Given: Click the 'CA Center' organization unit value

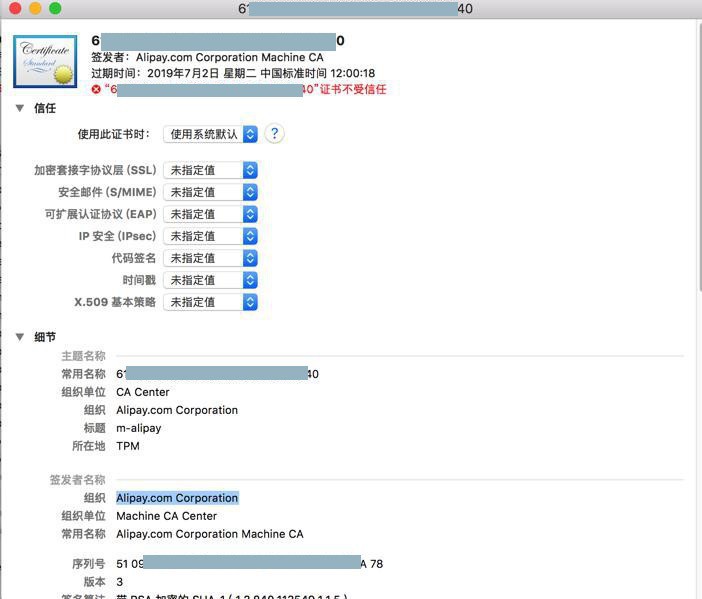Looking at the screenshot, I should (143, 392).
